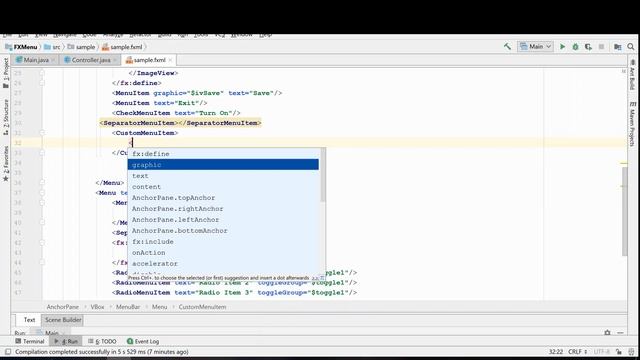The height and width of the screenshot is (360, 640).
Task: Choose AnchorPane.topAnchor suggestion
Action: click(x=223, y=198)
